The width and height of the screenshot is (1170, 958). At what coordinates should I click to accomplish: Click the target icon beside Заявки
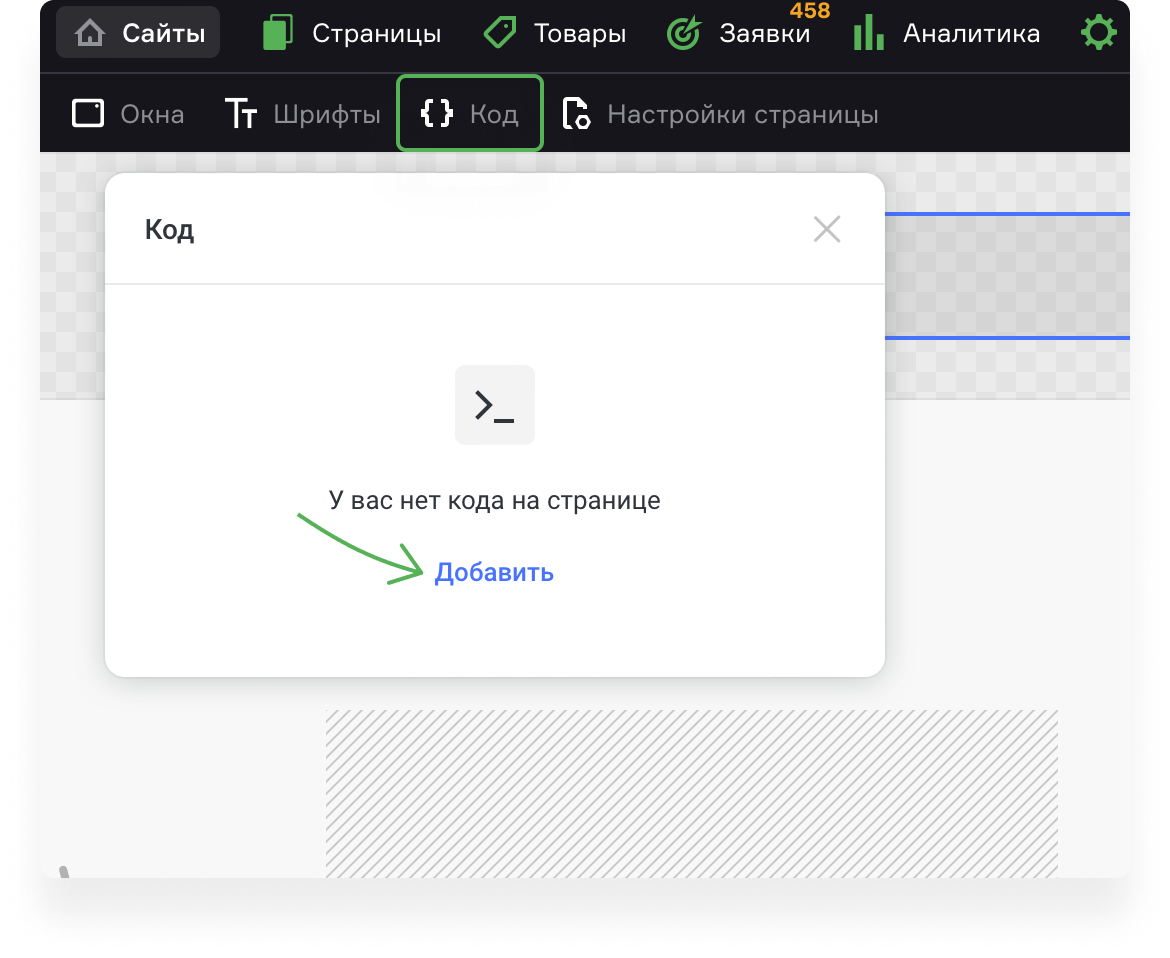(x=683, y=31)
